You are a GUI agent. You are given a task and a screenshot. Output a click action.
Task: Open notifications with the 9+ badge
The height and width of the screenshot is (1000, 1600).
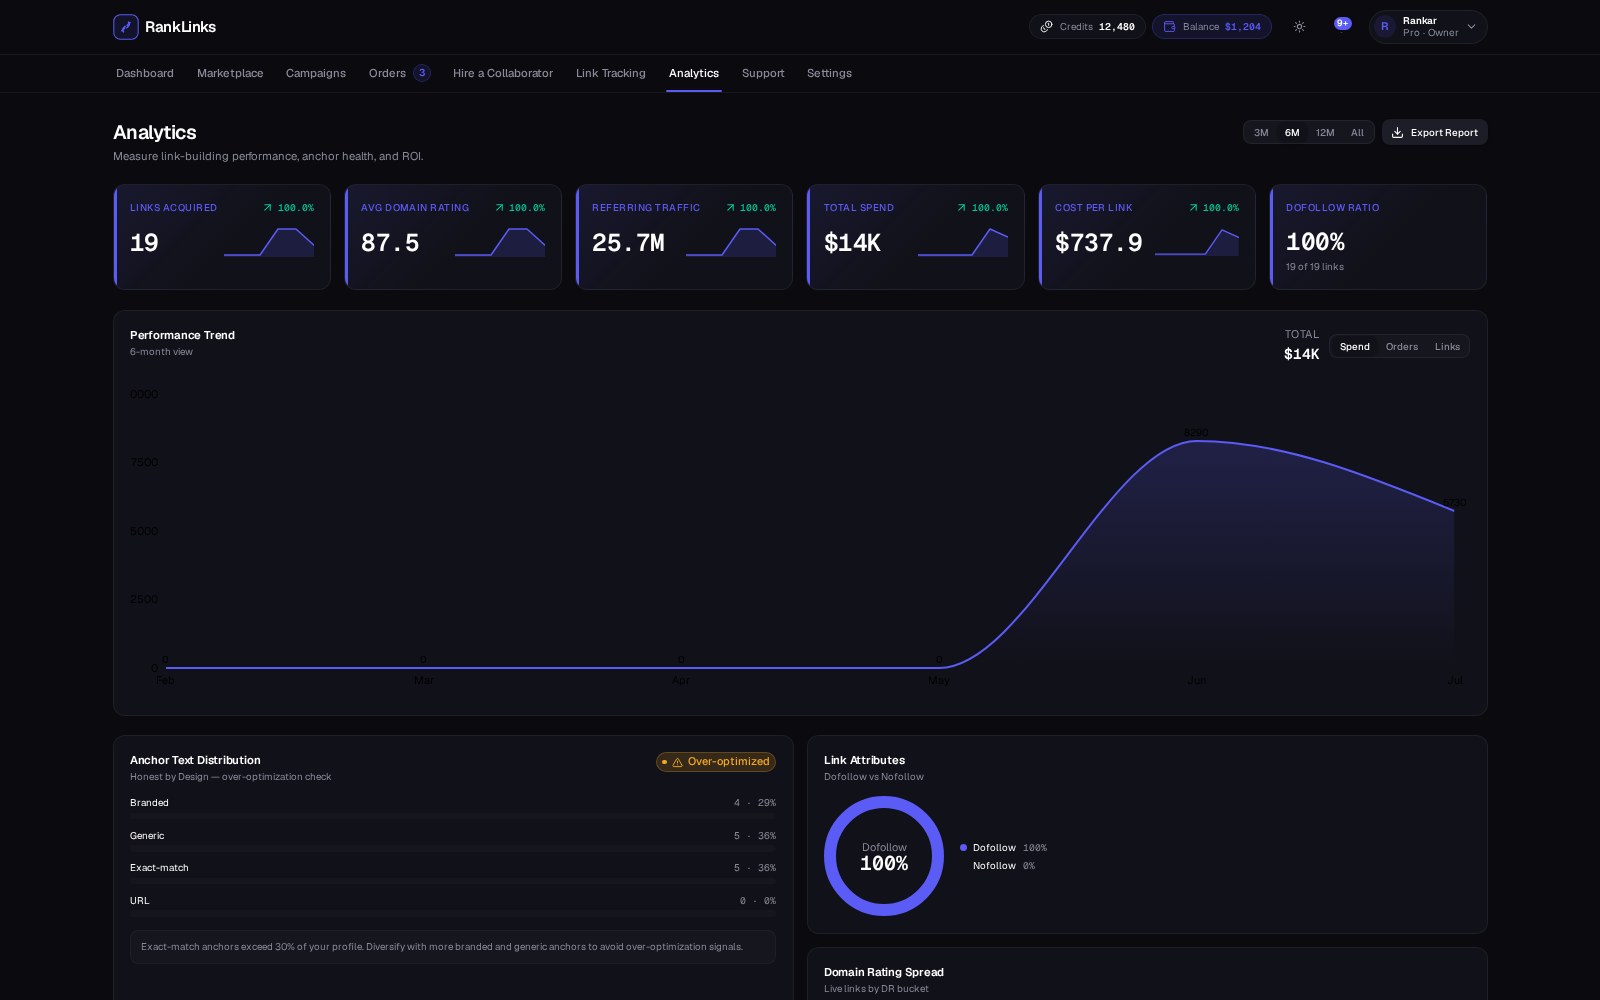(x=1343, y=23)
